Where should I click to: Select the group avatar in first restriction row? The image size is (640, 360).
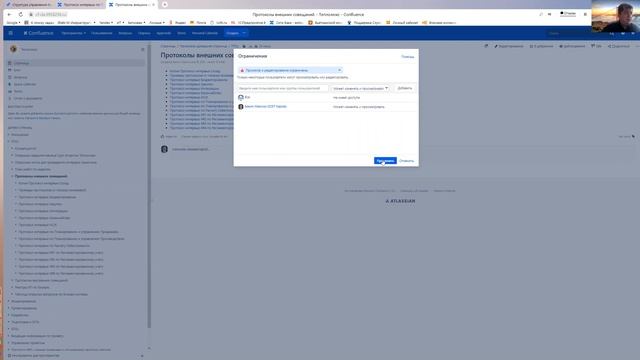(241, 98)
